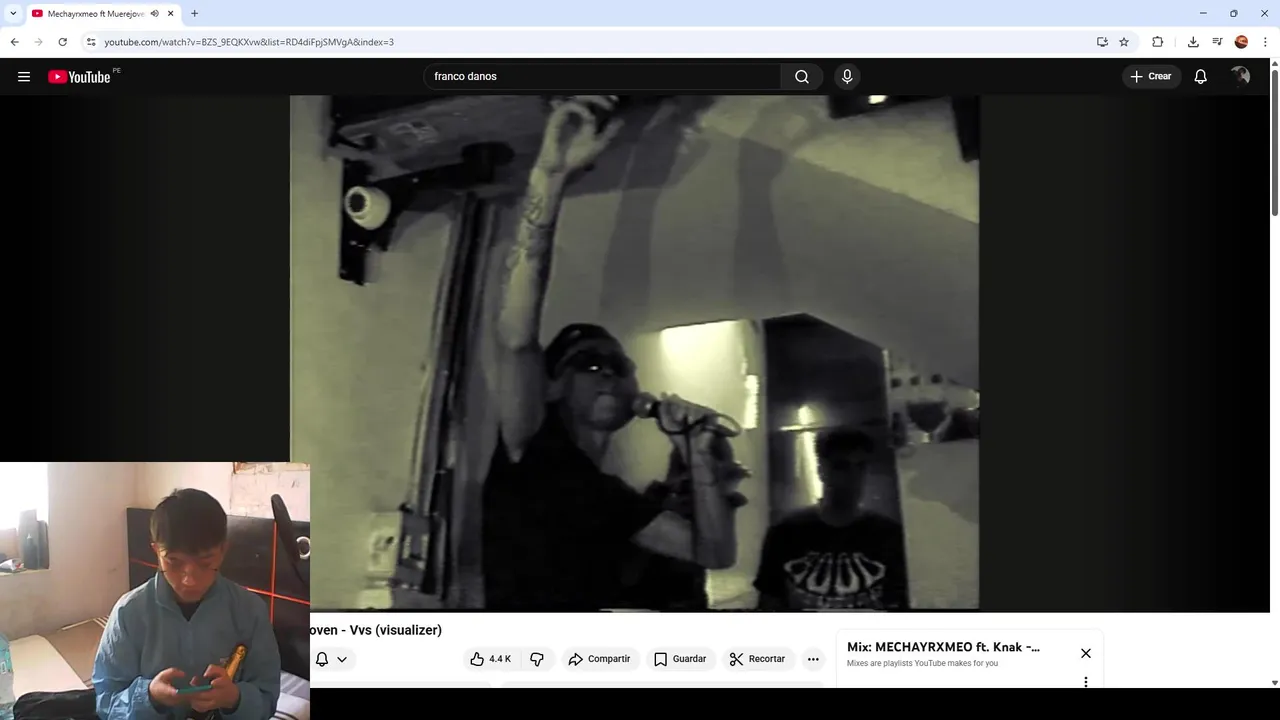Image resolution: width=1280 pixels, height=720 pixels.
Task: Click Crear to create content
Action: [x=1151, y=76]
